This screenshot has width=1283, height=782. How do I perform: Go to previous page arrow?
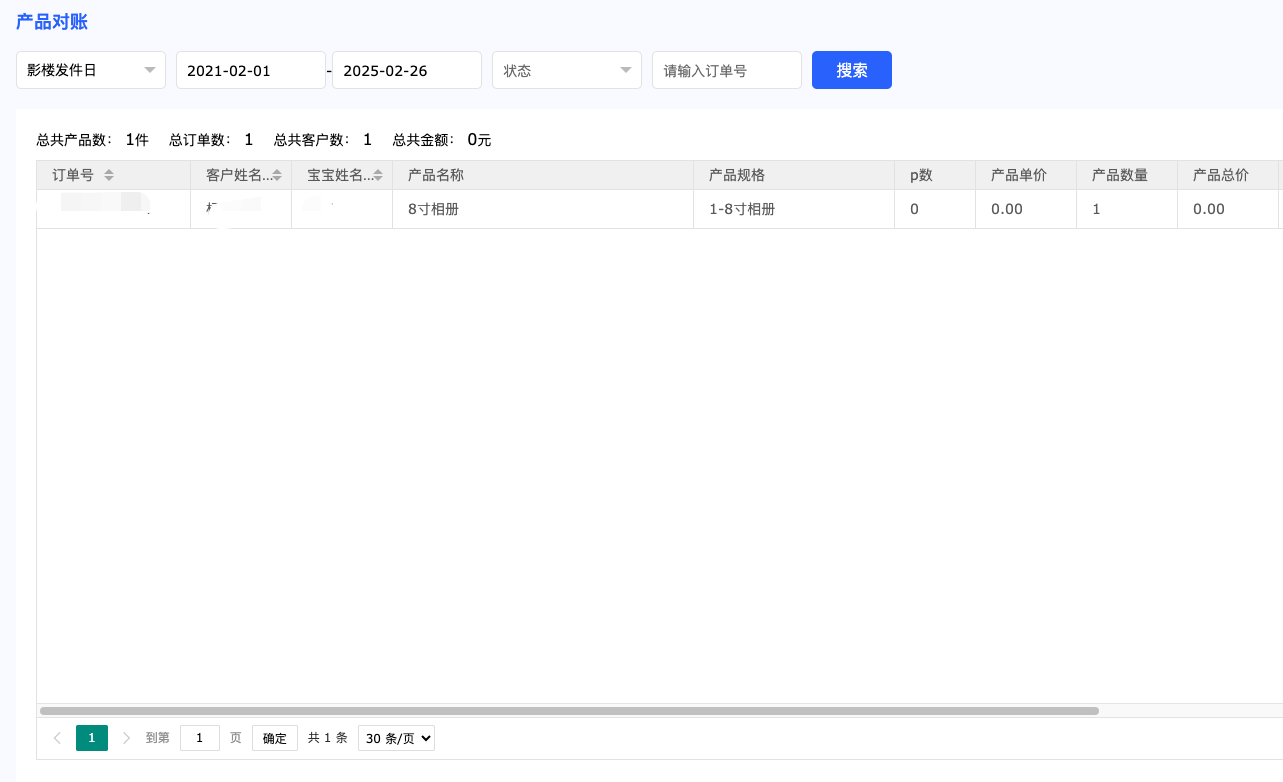point(57,738)
